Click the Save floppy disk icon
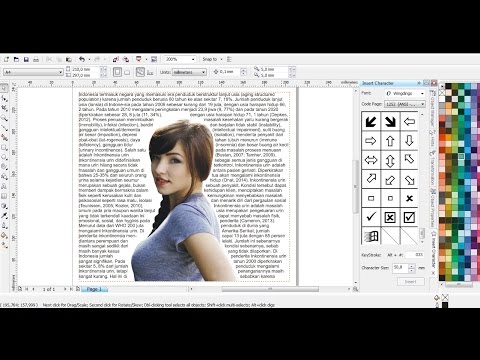This screenshot has width=480, height=360. (26, 59)
